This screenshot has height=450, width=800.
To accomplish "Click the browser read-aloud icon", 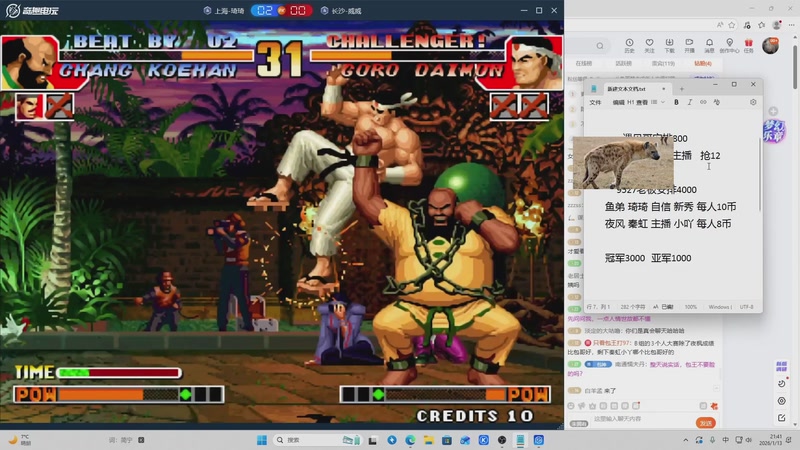I will (x=719, y=24).
